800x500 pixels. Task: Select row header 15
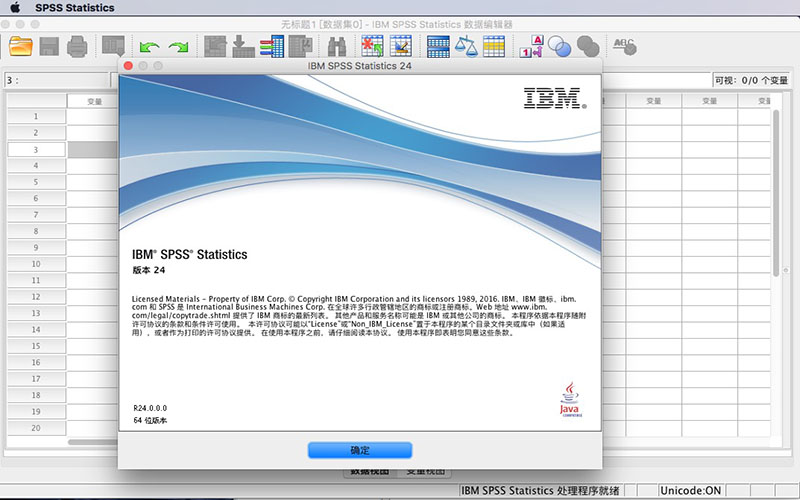(x=36, y=346)
